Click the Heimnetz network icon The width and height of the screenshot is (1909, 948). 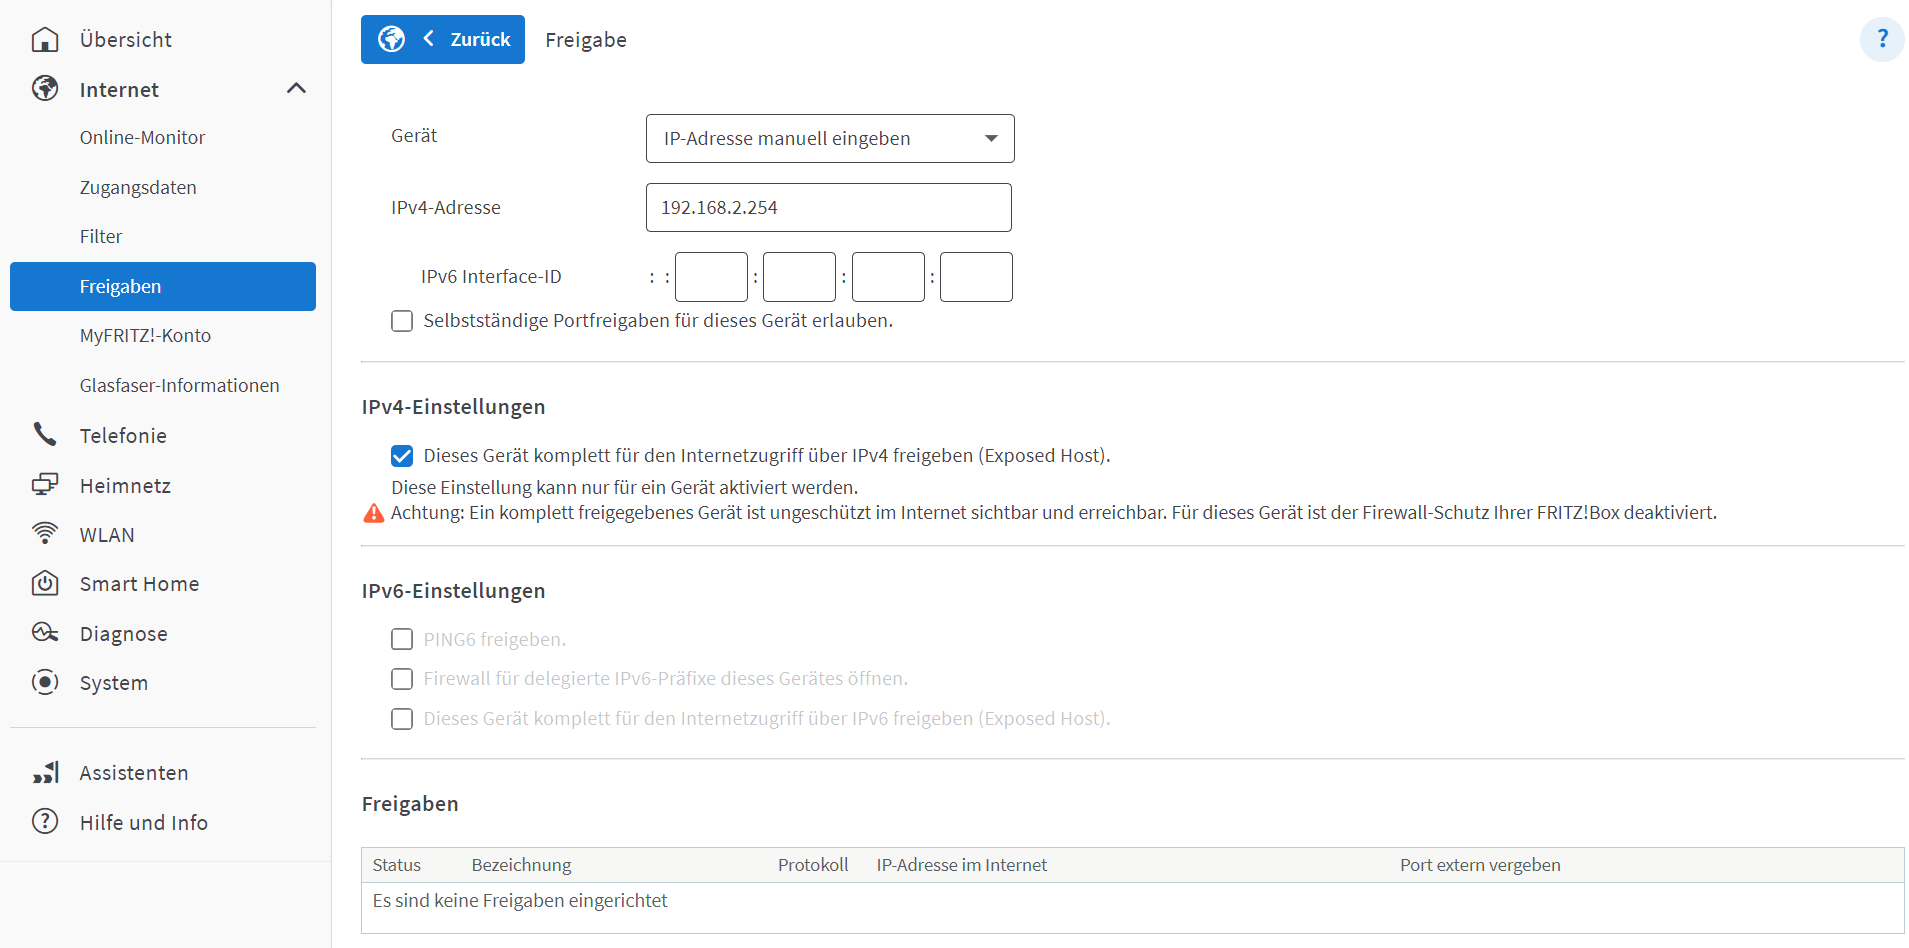[x=45, y=484]
